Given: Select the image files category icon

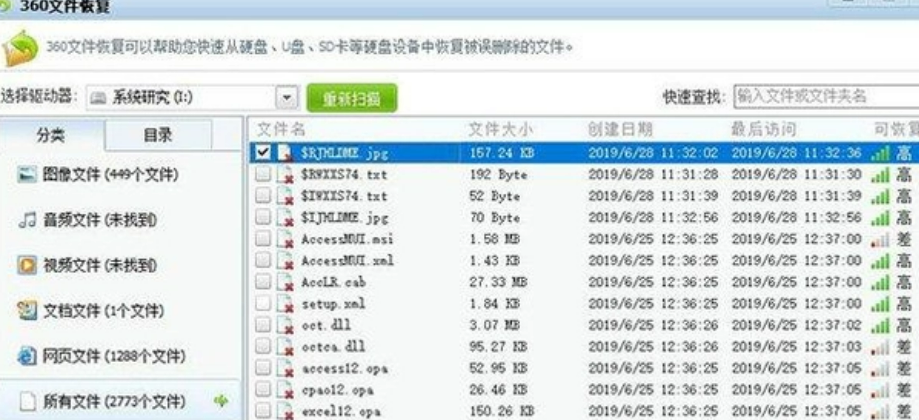Looking at the screenshot, I should click(27, 174).
